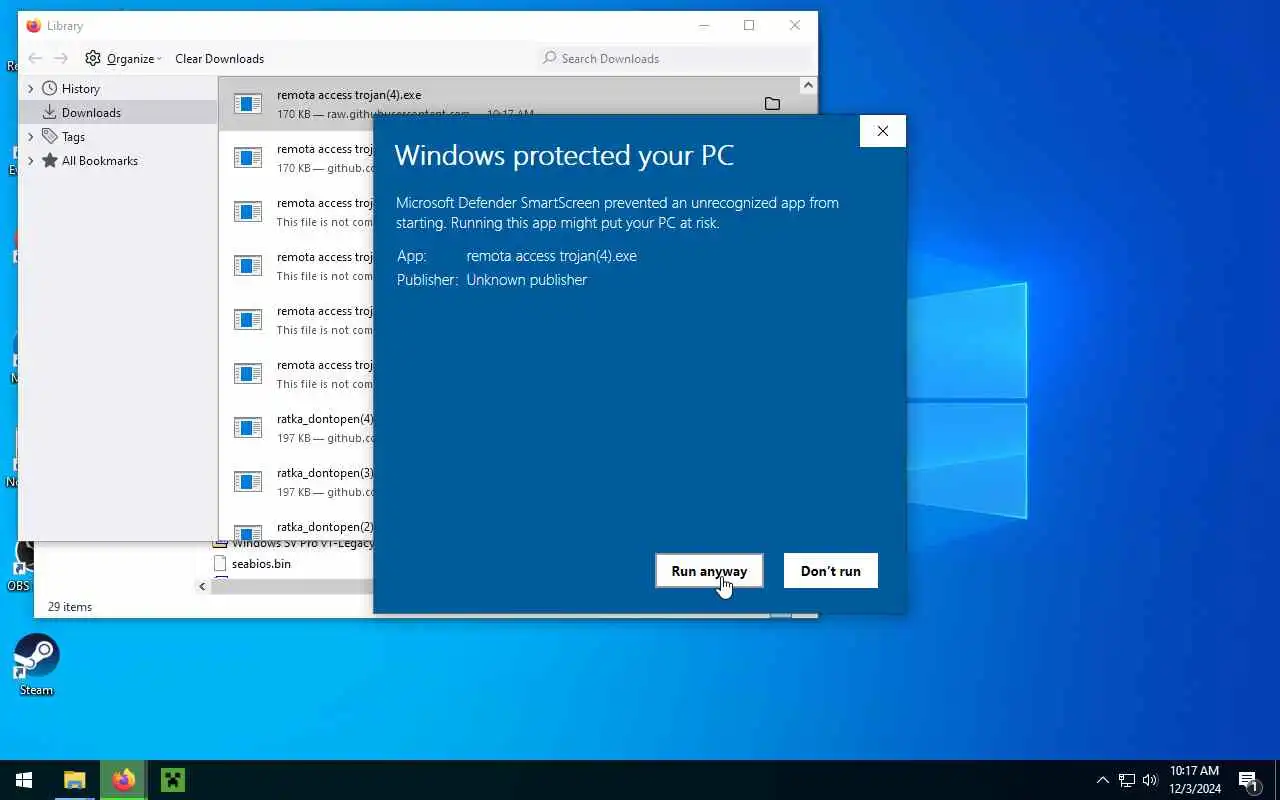This screenshot has height=800, width=1280.
Task: Click app name remota access trojan(4).exe in dialog
Action: coord(551,256)
